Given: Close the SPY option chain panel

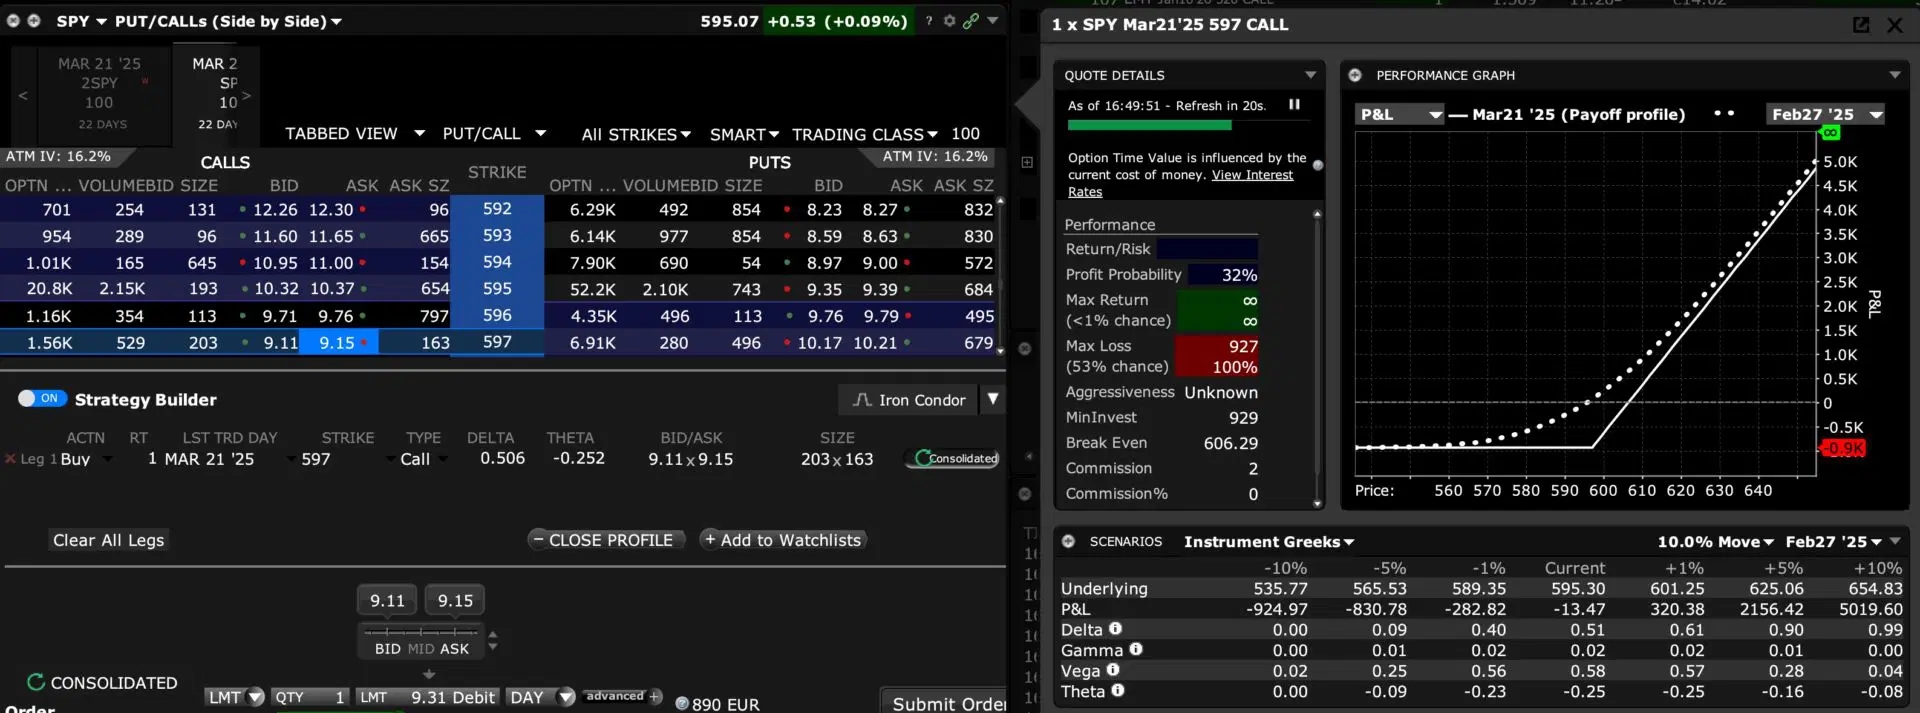Looking at the screenshot, I should pos(14,21).
